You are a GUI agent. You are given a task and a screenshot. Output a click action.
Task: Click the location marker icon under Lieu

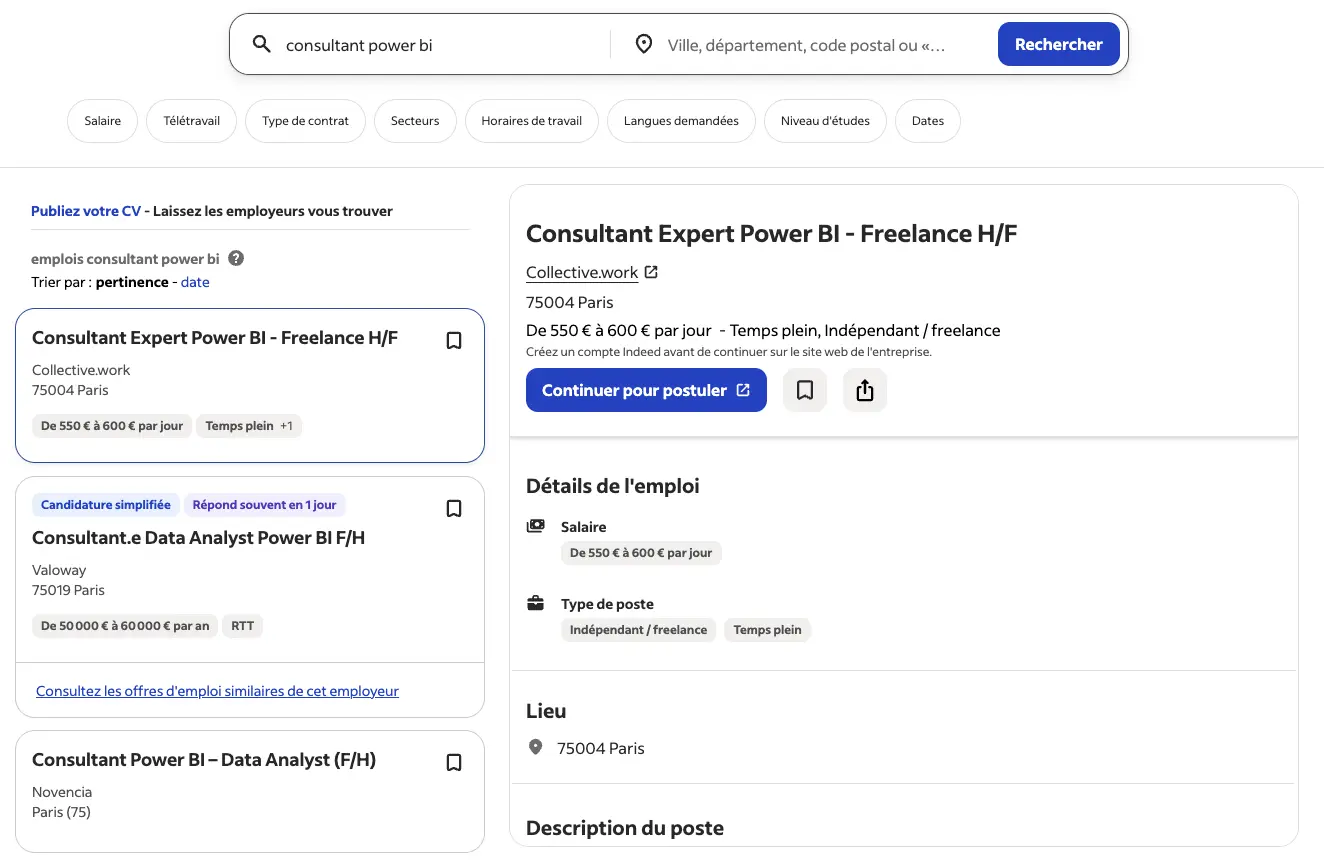click(536, 747)
